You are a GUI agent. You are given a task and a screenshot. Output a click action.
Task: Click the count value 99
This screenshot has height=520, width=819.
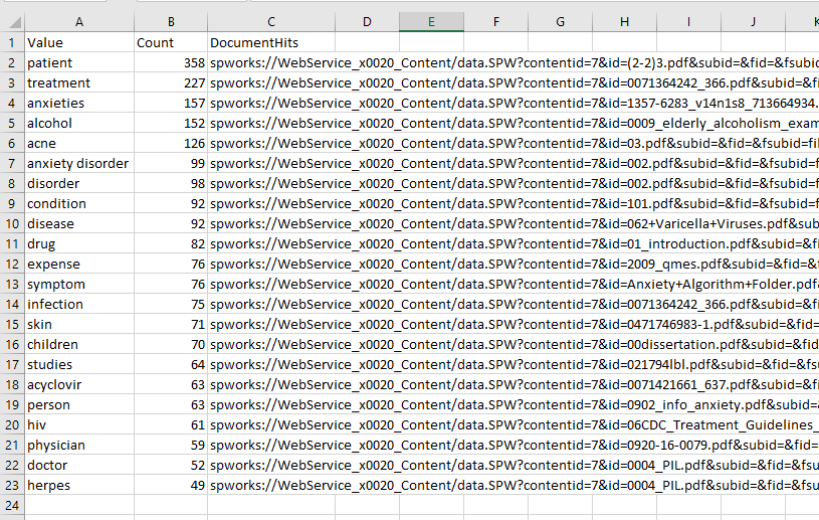(171, 163)
